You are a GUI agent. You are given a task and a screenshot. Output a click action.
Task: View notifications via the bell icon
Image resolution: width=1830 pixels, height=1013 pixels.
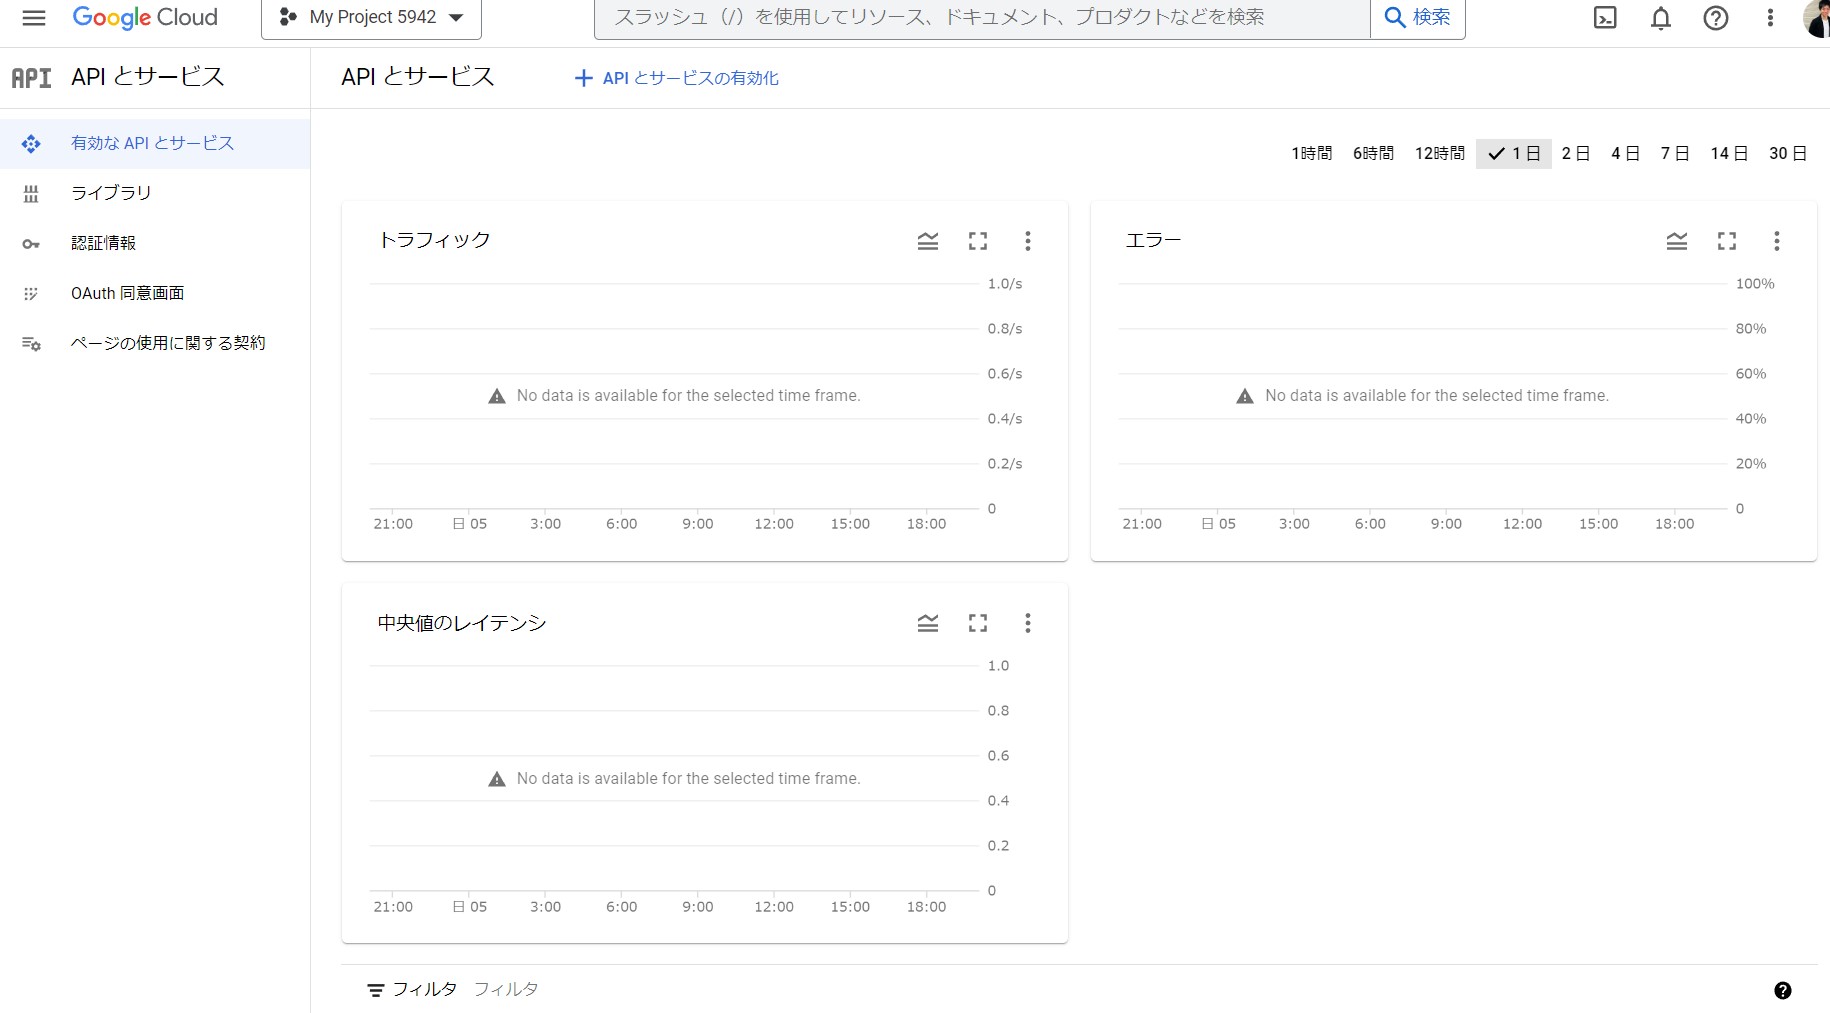point(1659,17)
